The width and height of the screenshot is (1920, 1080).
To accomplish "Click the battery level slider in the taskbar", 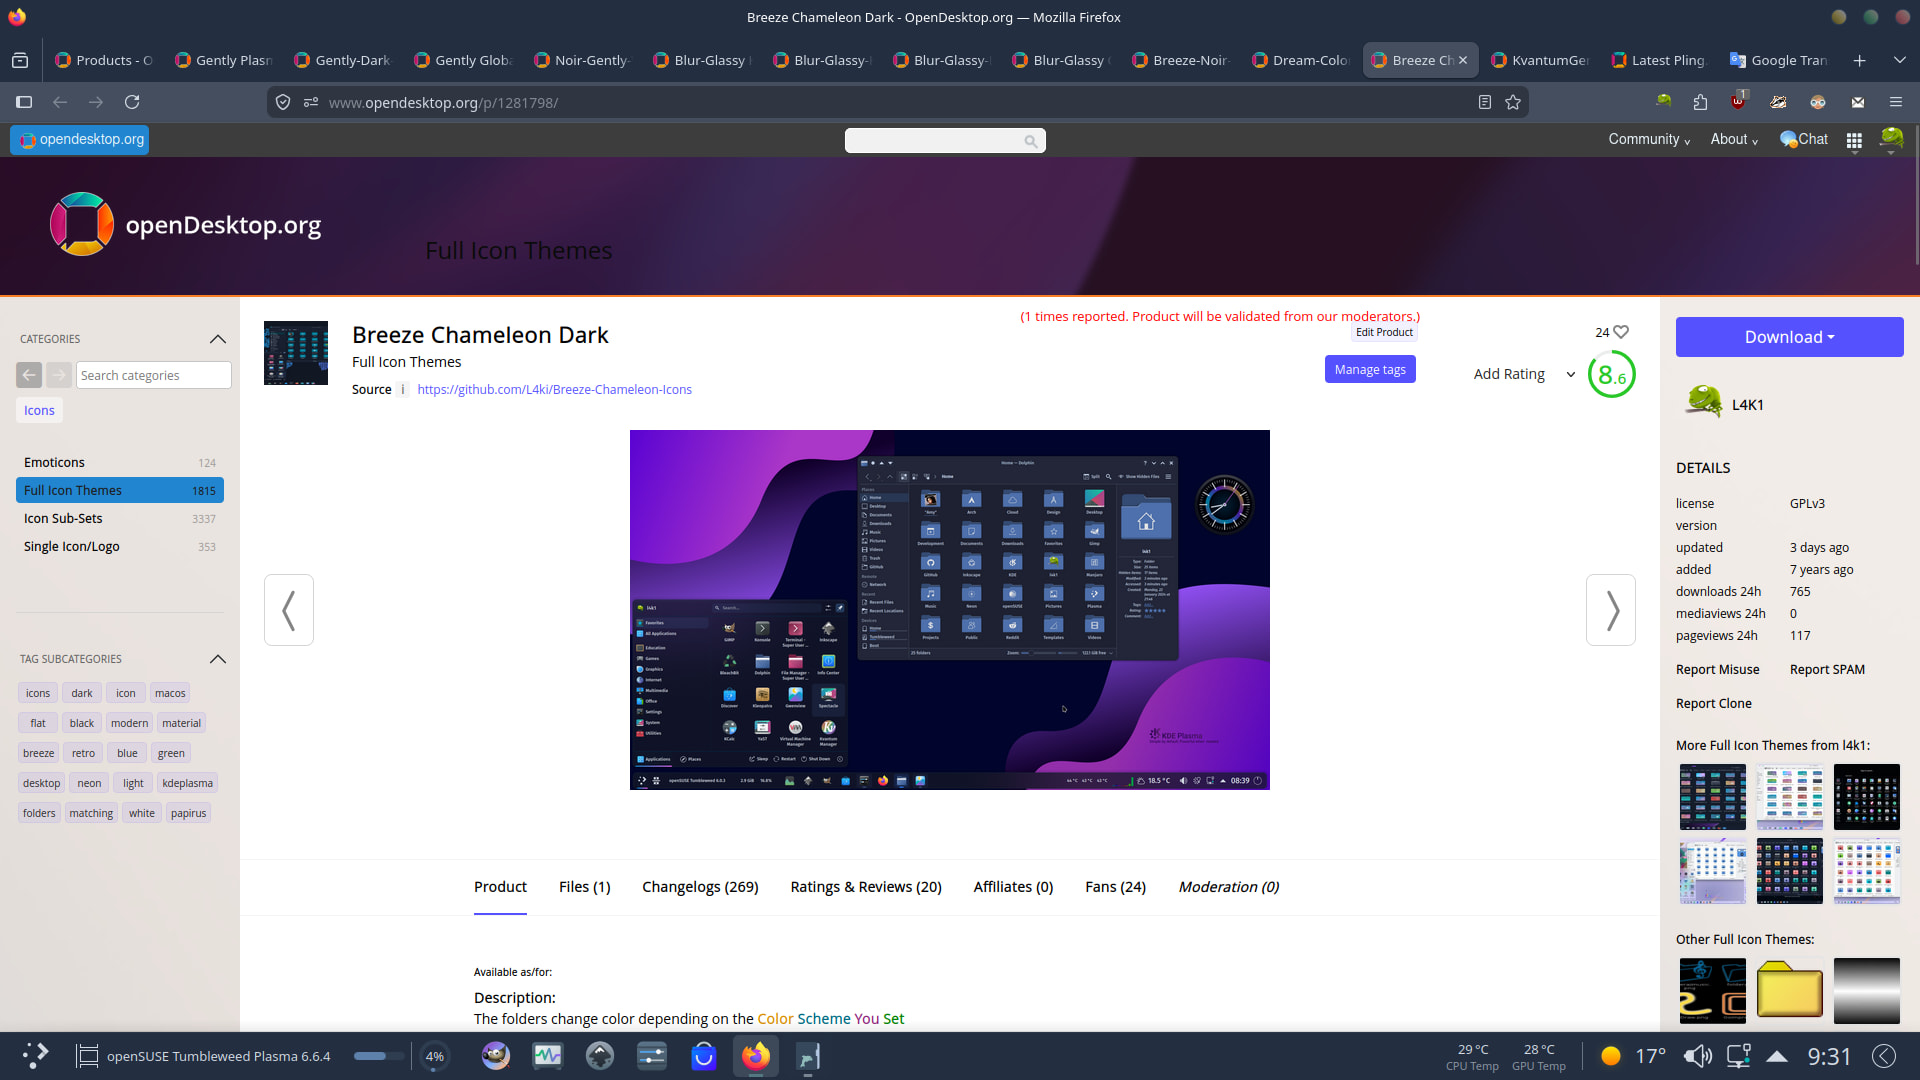I will (x=378, y=1056).
